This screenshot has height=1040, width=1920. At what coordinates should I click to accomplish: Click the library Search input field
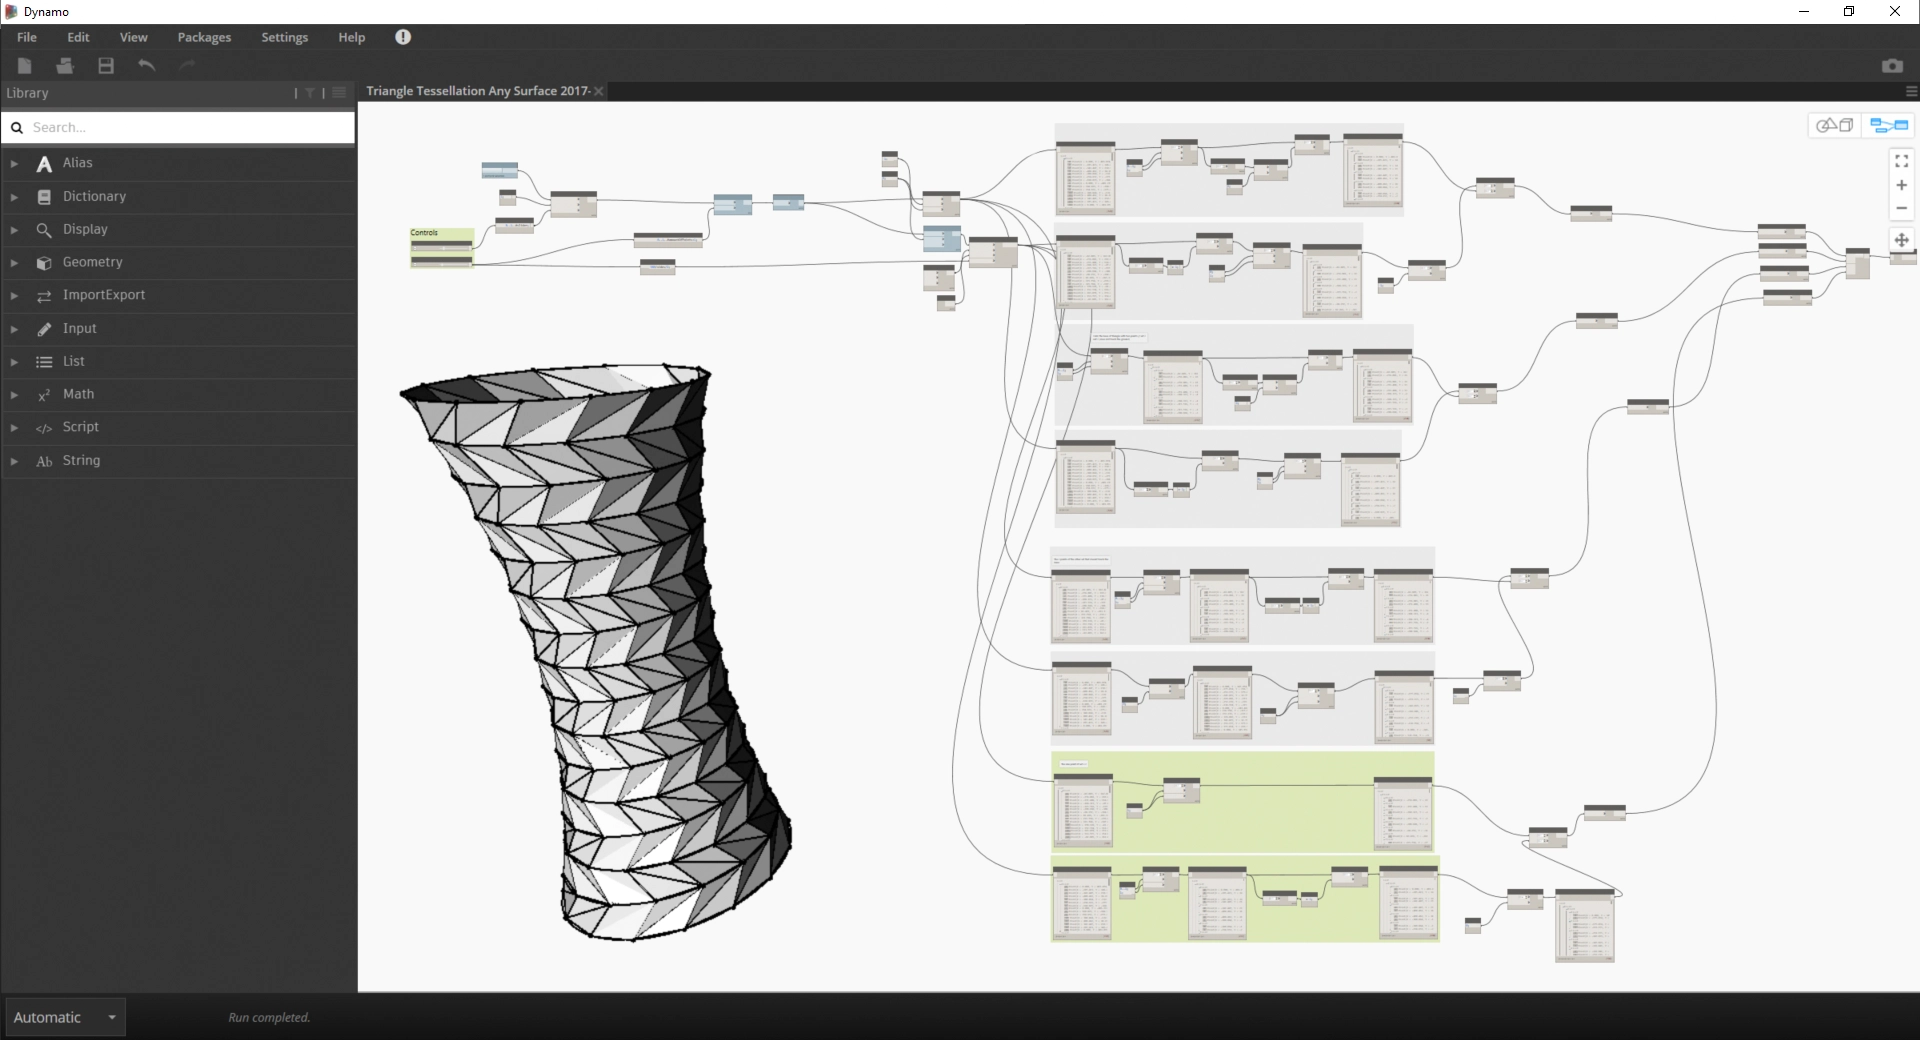pos(190,128)
